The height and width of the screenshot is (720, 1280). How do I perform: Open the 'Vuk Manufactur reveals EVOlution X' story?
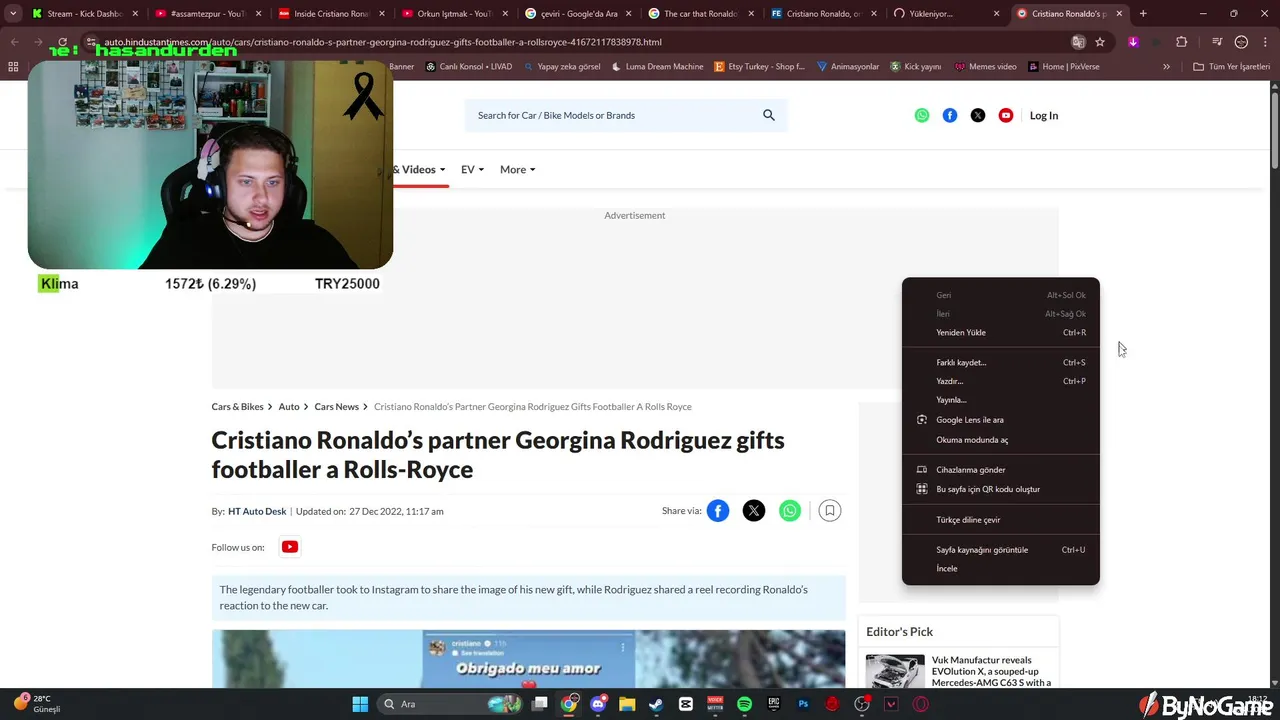point(991,672)
